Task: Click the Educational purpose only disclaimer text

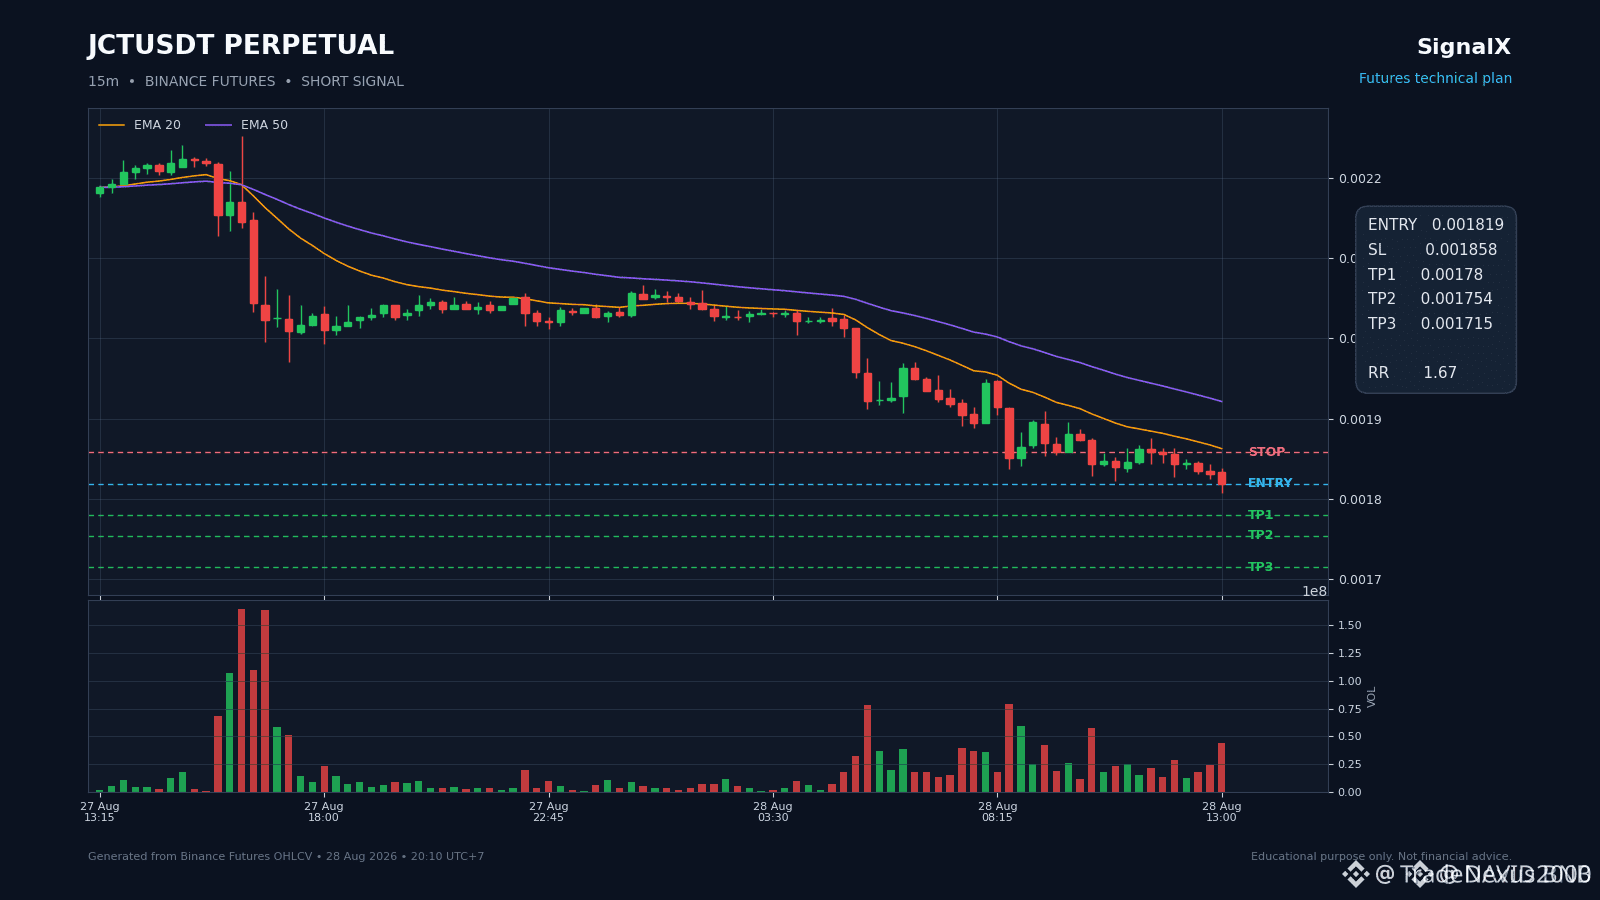Action: [x=1381, y=857]
